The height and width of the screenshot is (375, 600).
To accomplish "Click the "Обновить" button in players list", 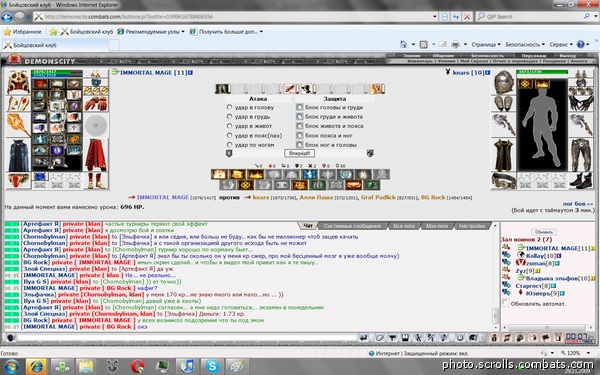I will tap(544, 232).
